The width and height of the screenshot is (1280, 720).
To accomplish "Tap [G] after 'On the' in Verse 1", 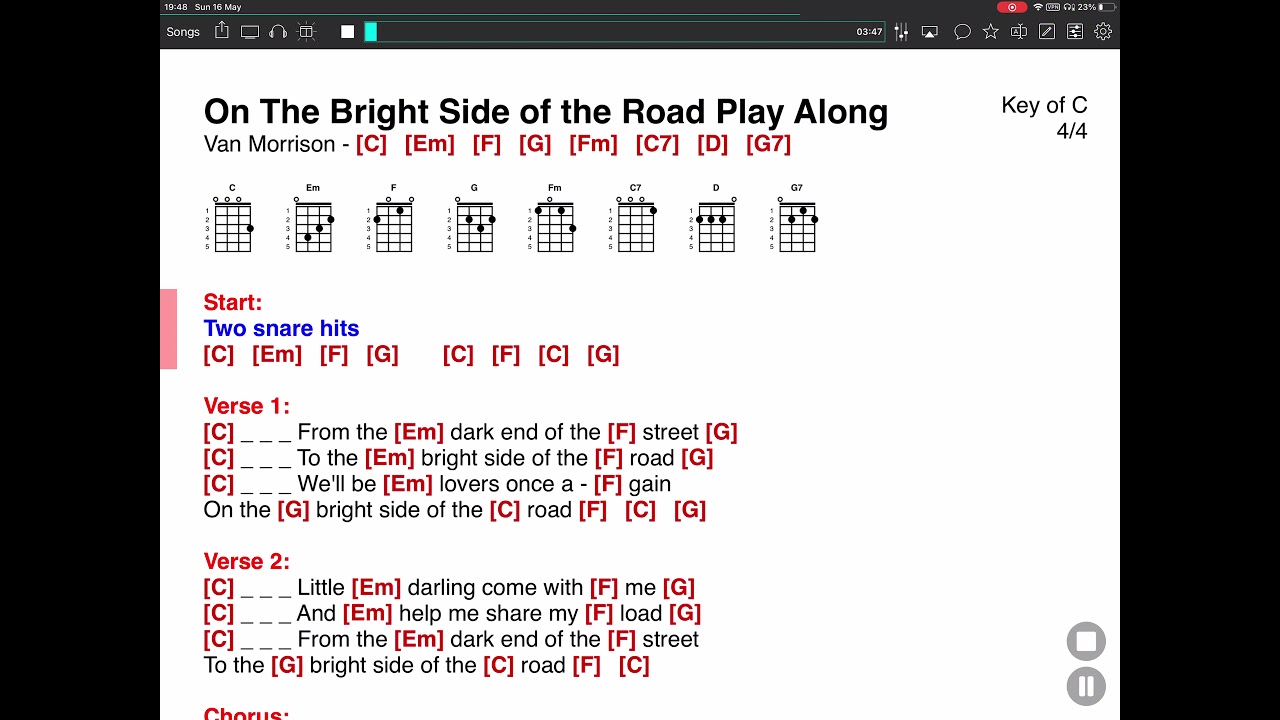I will [293, 510].
